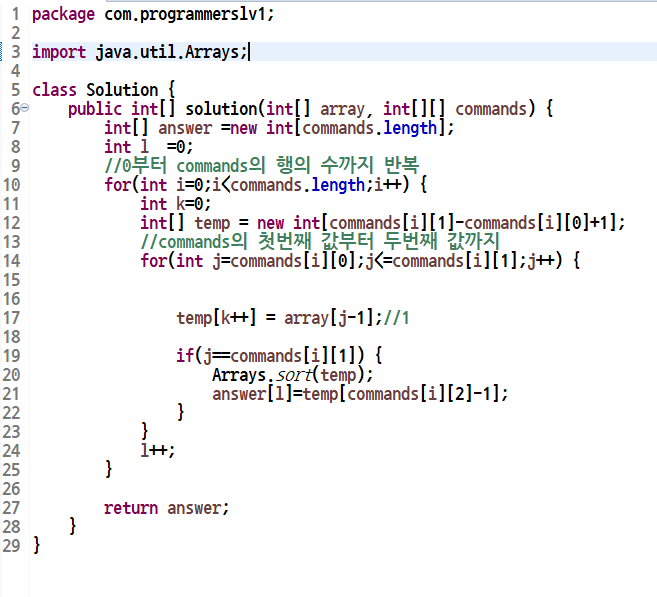This screenshot has width=657, height=597.
Task: Click 'for' keyword on line 14
Action: coord(154,261)
